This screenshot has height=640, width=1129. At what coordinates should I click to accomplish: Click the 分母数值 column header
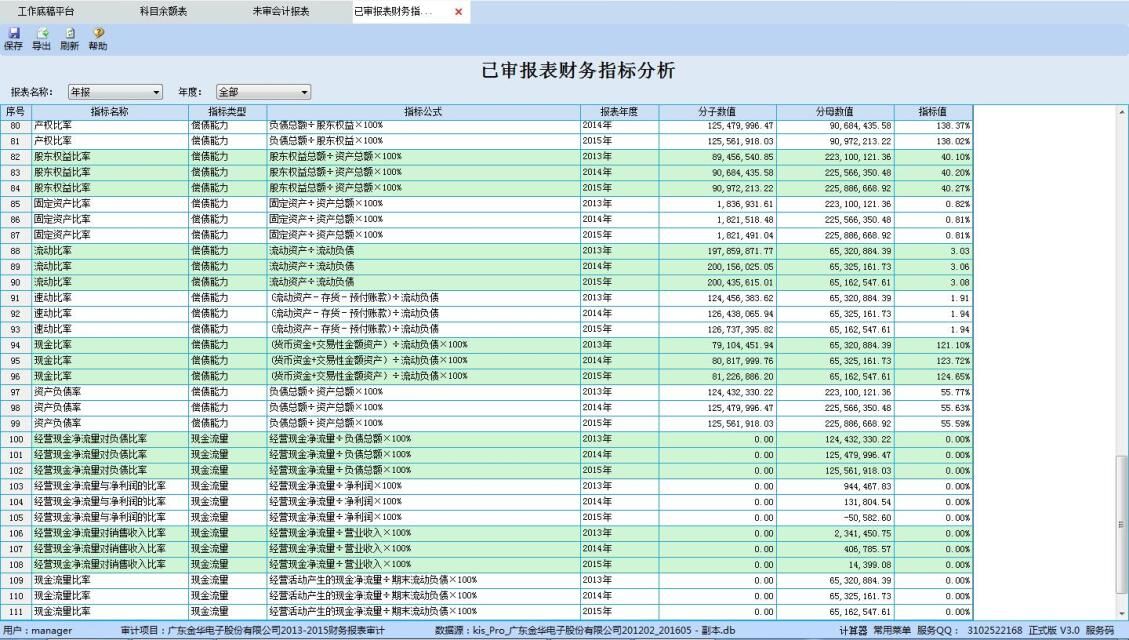pos(835,112)
